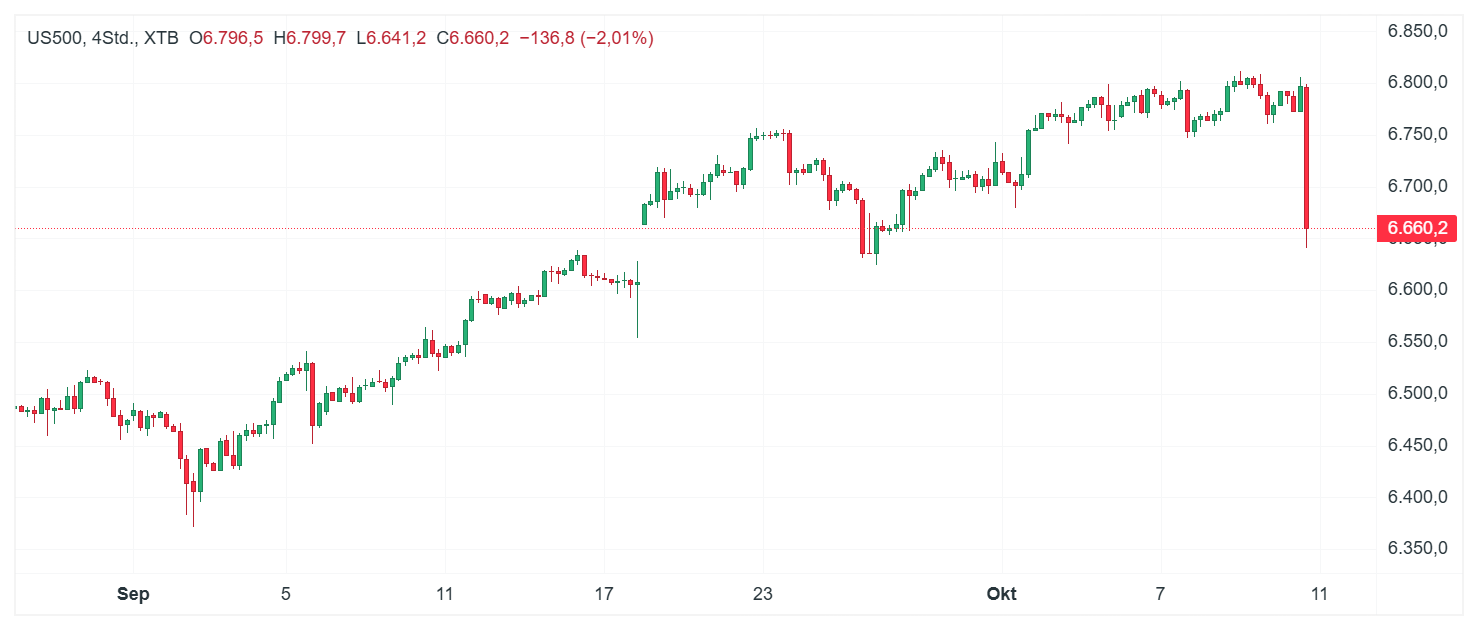Select the large red last candle

1307,157
